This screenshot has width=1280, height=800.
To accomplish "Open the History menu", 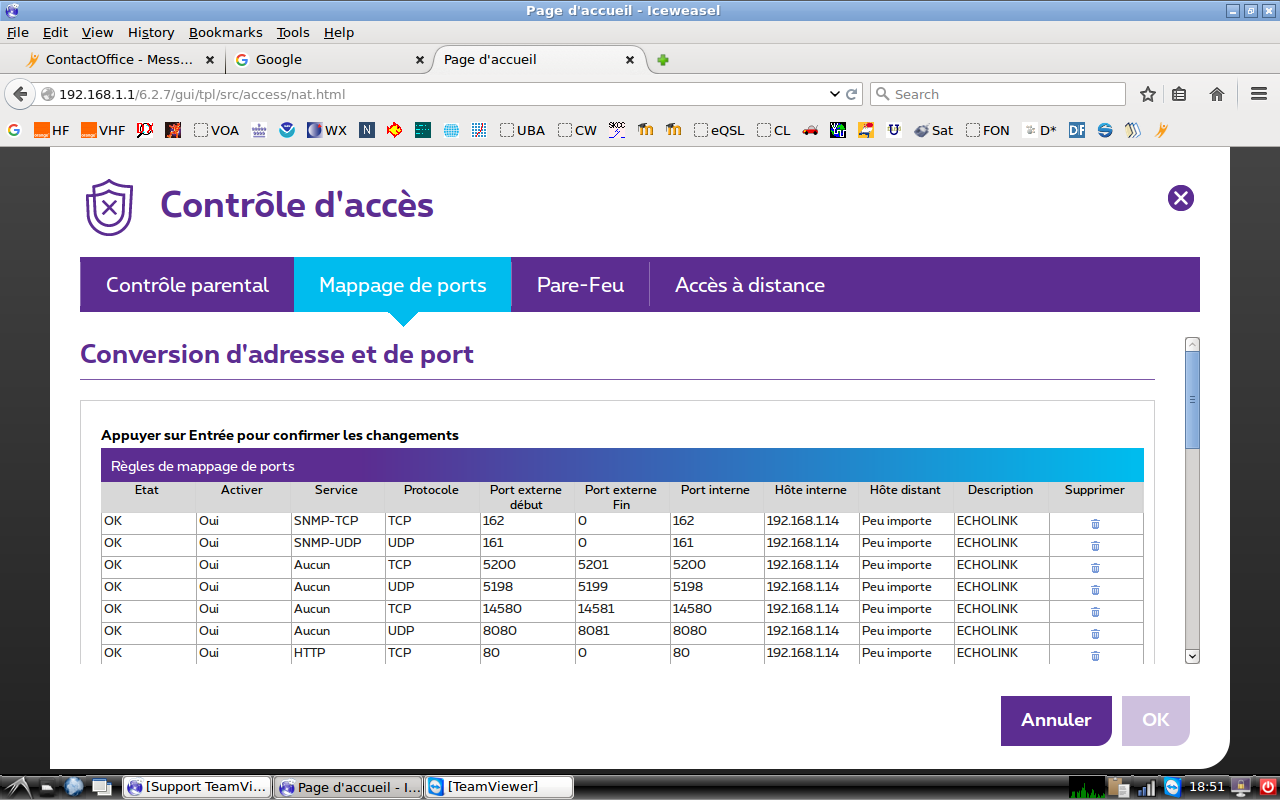I will coord(151,32).
